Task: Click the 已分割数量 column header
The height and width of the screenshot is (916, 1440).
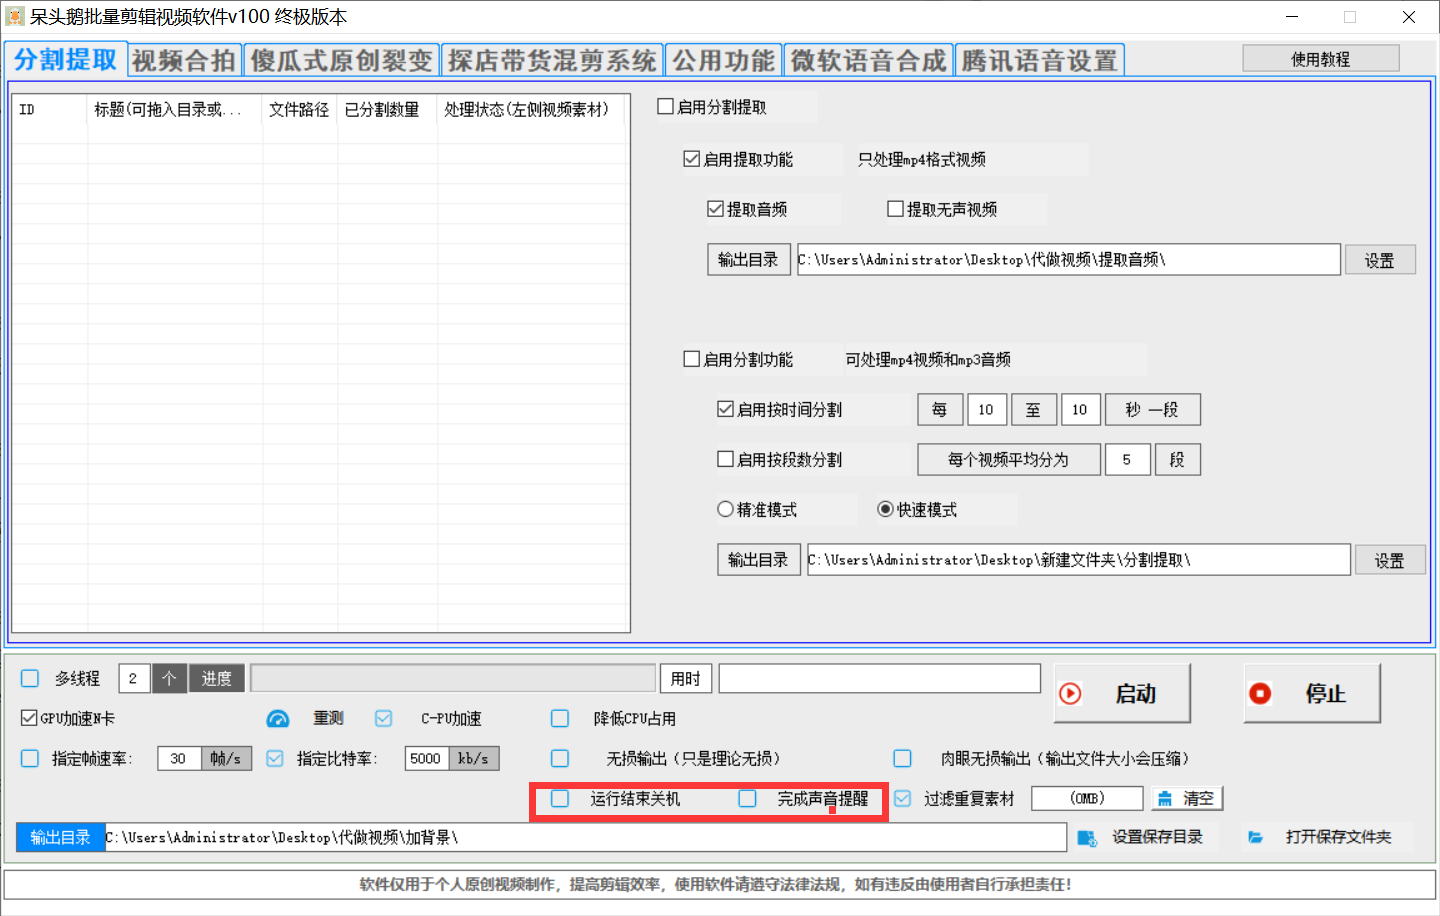Action: 387,110
